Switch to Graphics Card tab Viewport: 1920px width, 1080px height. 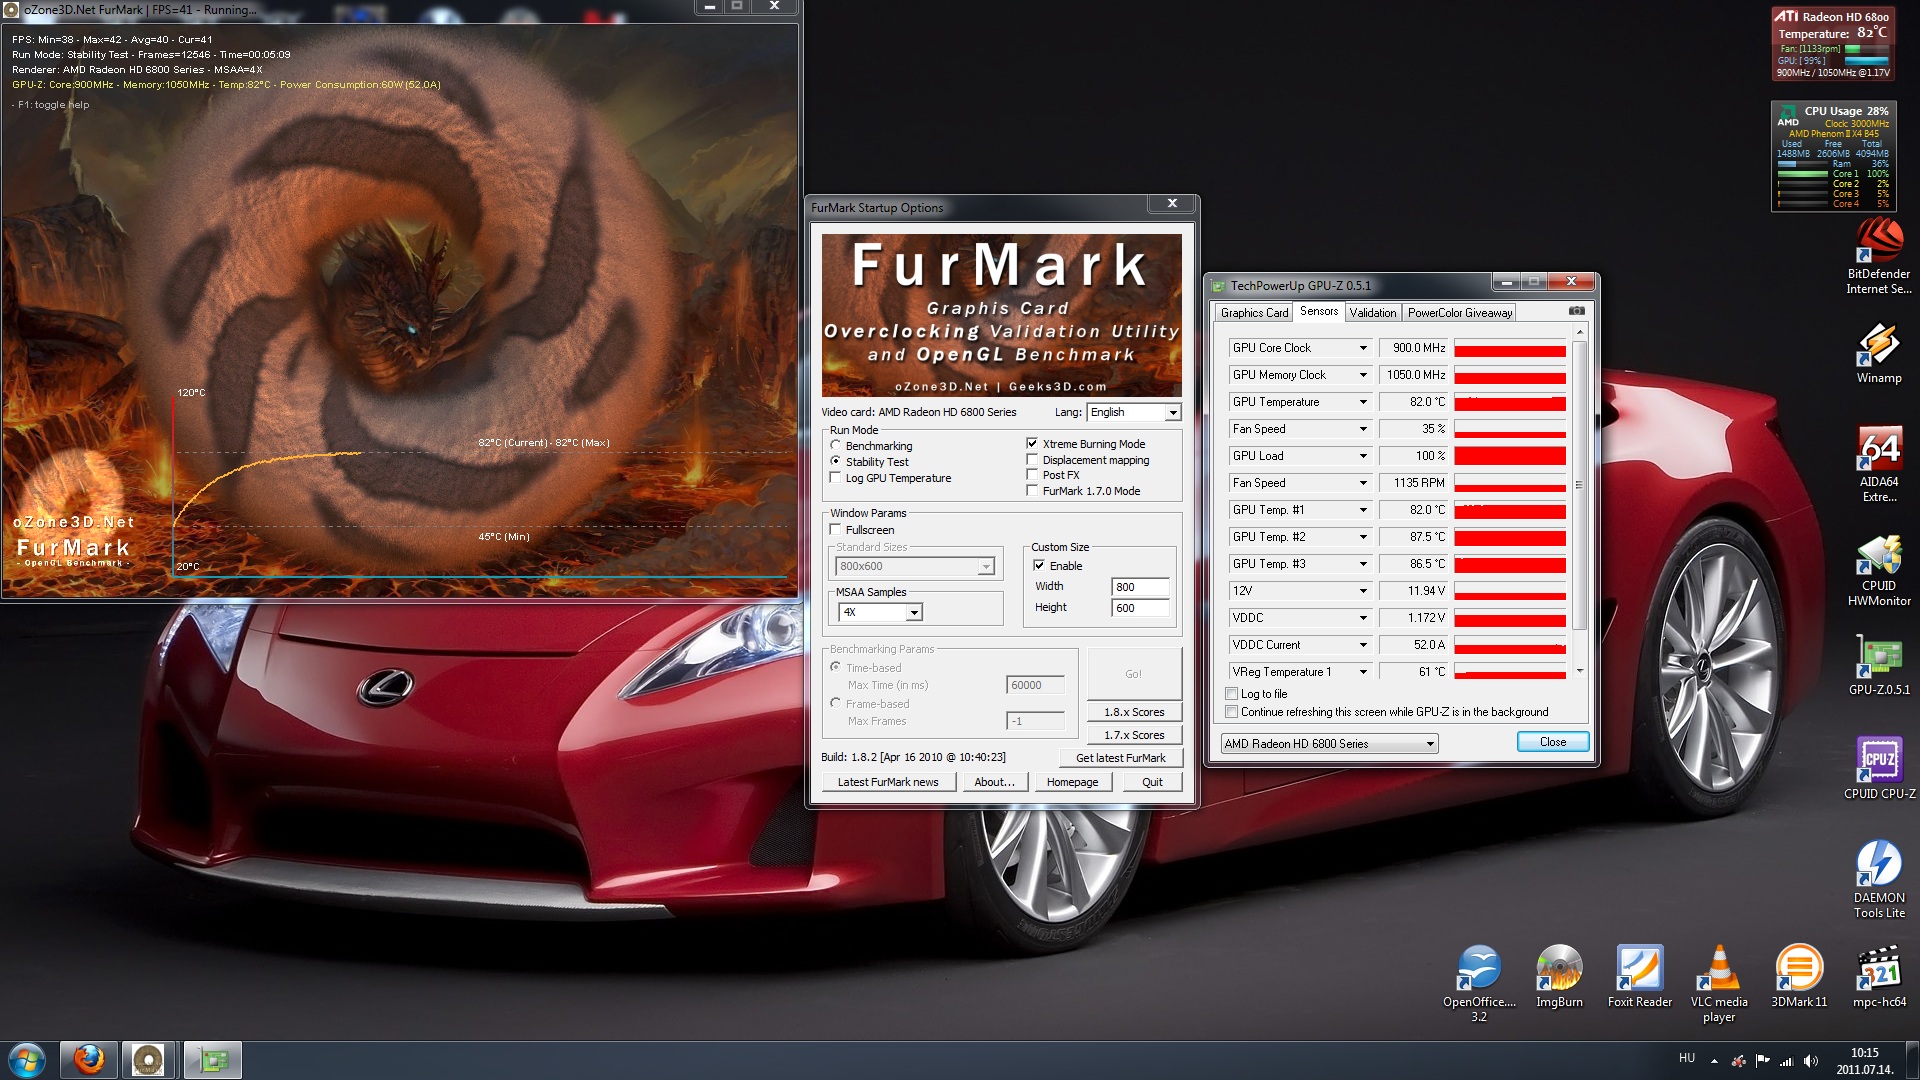pyautogui.click(x=1254, y=313)
